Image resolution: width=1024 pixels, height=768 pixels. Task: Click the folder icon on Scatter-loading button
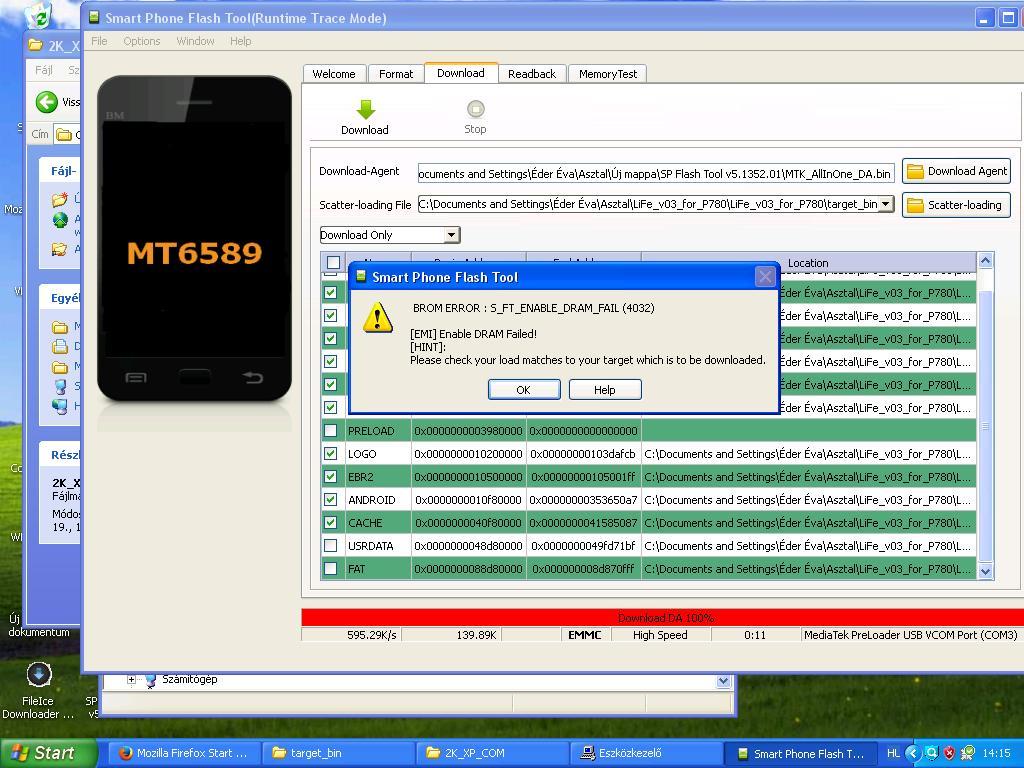(916, 205)
